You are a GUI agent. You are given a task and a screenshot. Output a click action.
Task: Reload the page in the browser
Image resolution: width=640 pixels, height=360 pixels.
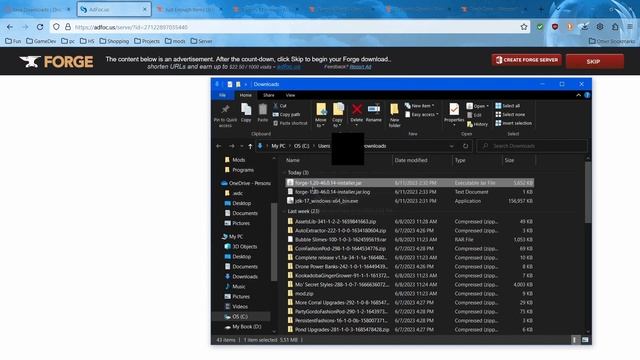(40, 27)
